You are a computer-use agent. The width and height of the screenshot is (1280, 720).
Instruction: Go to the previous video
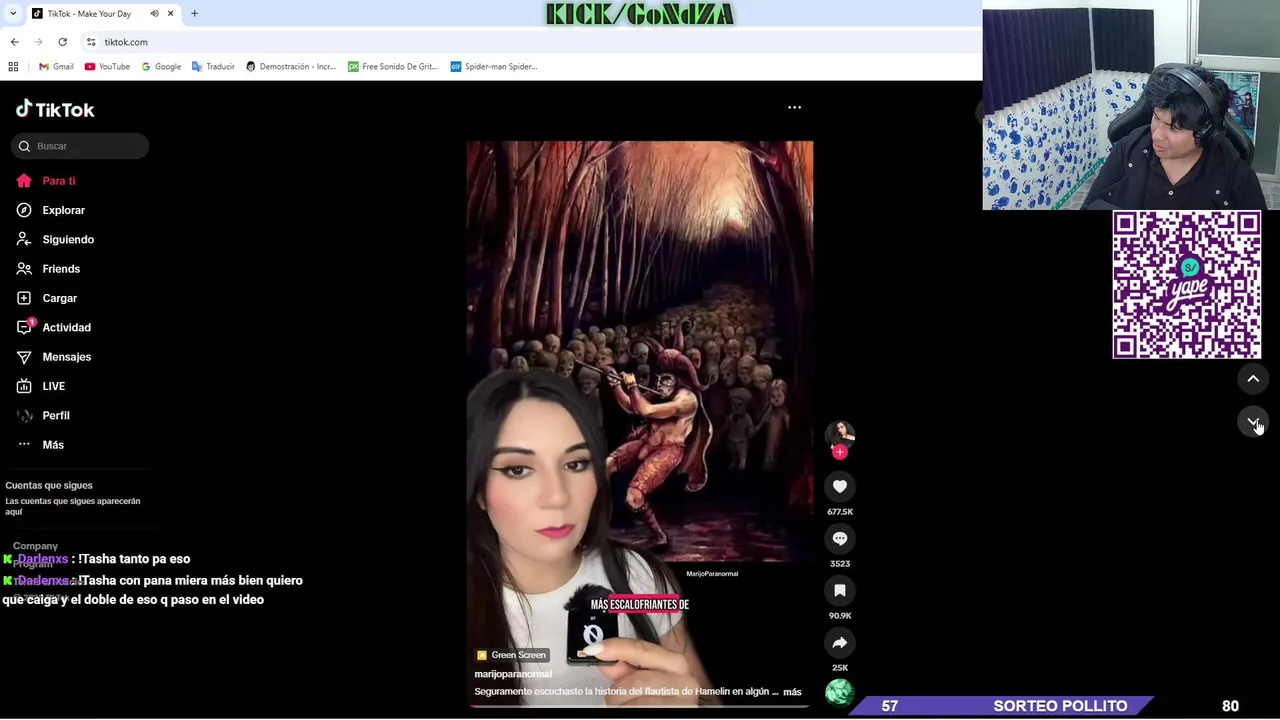(1253, 379)
